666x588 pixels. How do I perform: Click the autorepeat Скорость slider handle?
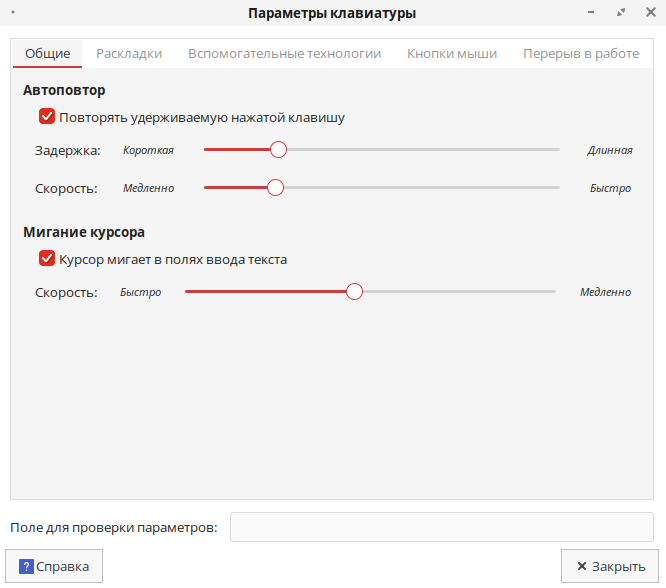click(275, 188)
